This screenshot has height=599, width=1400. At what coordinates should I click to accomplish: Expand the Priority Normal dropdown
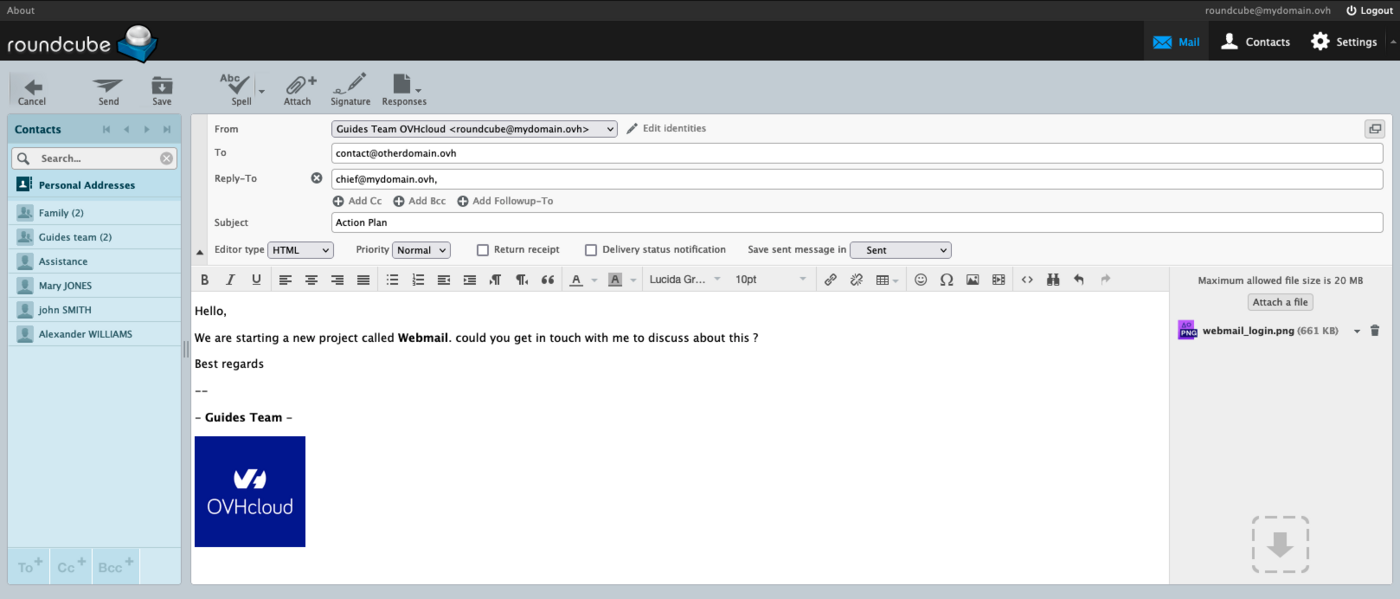click(x=421, y=250)
